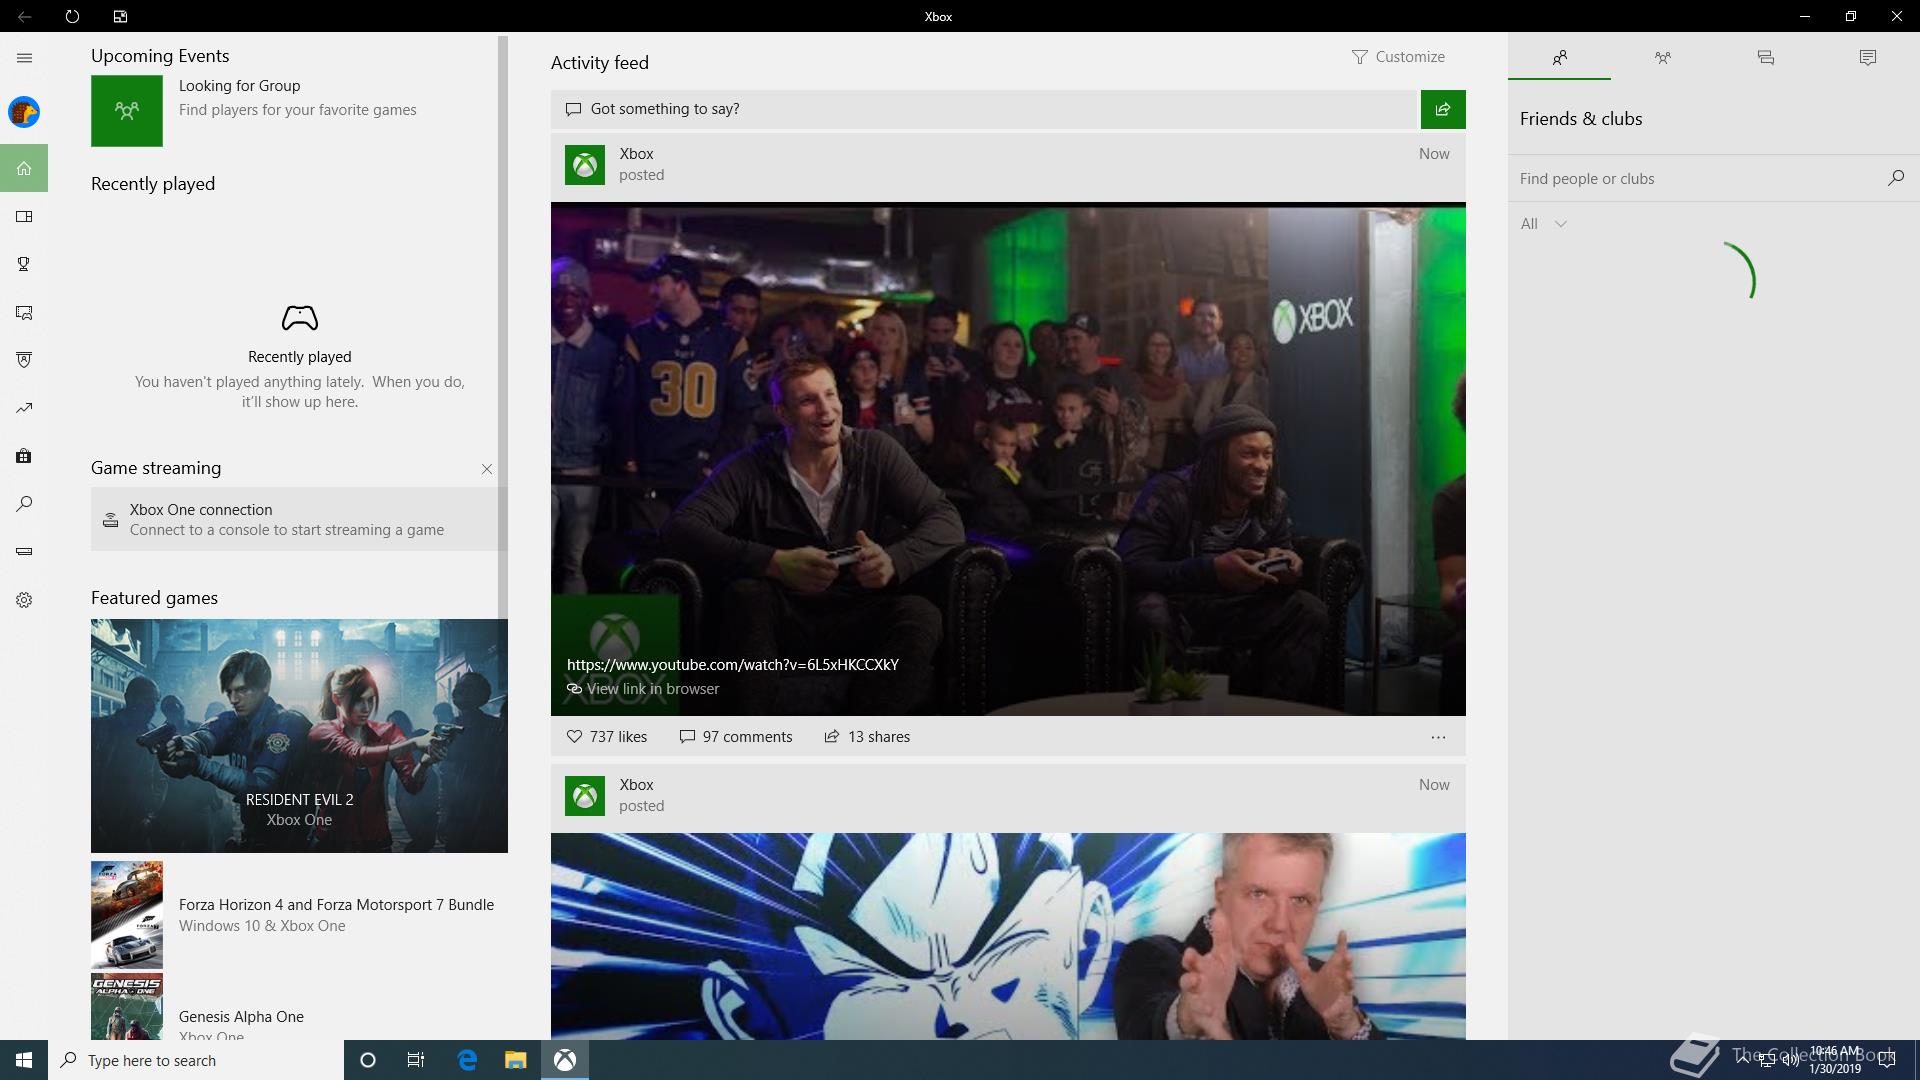The width and height of the screenshot is (1920, 1080).
Task: Expand the All filter dropdown
Action: [x=1543, y=224]
